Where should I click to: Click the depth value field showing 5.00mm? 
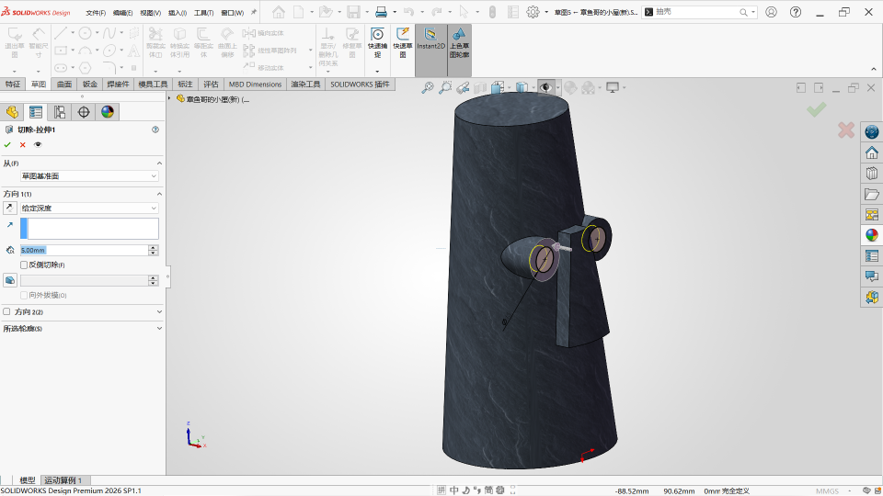[x=84, y=250]
